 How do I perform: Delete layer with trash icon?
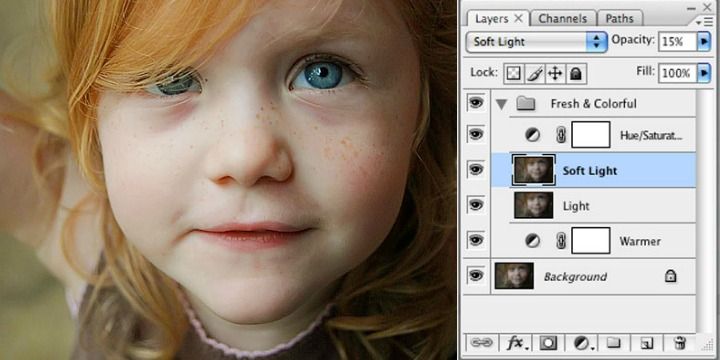(x=680, y=343)
